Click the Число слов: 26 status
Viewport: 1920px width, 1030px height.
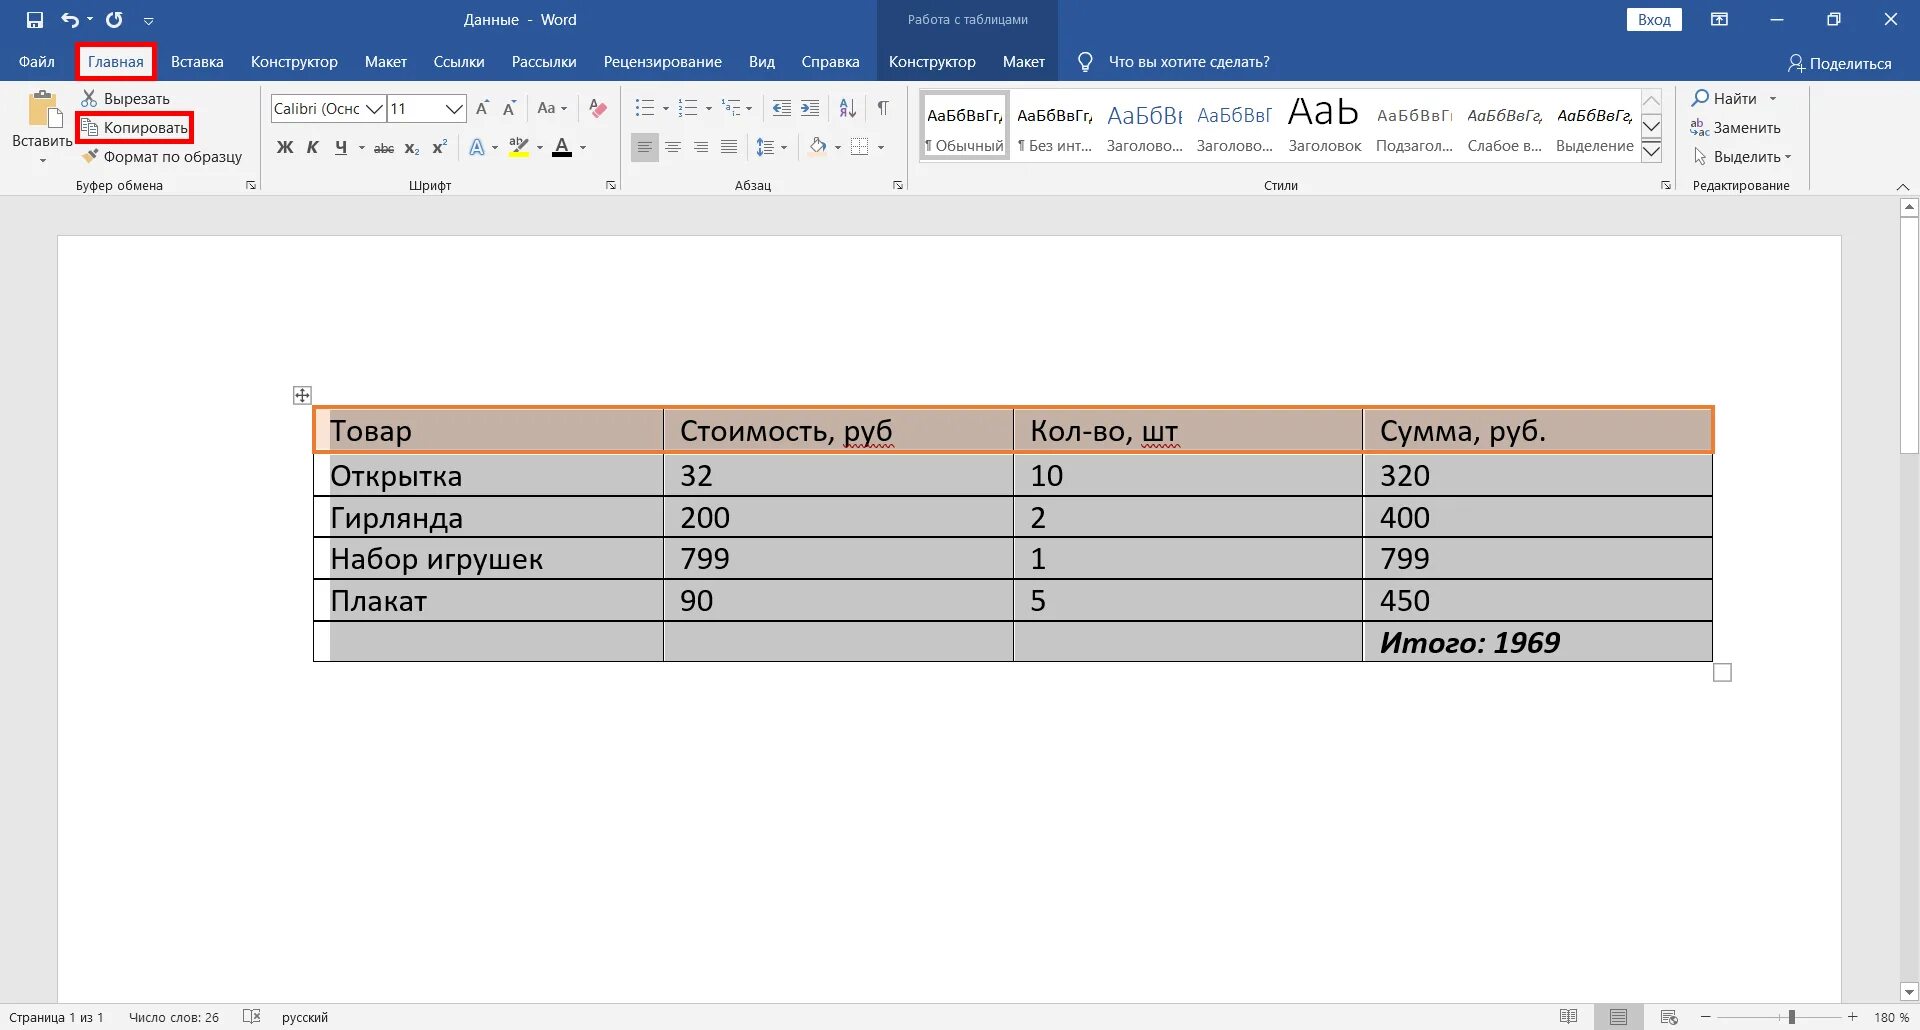[x=174, y=1017]
